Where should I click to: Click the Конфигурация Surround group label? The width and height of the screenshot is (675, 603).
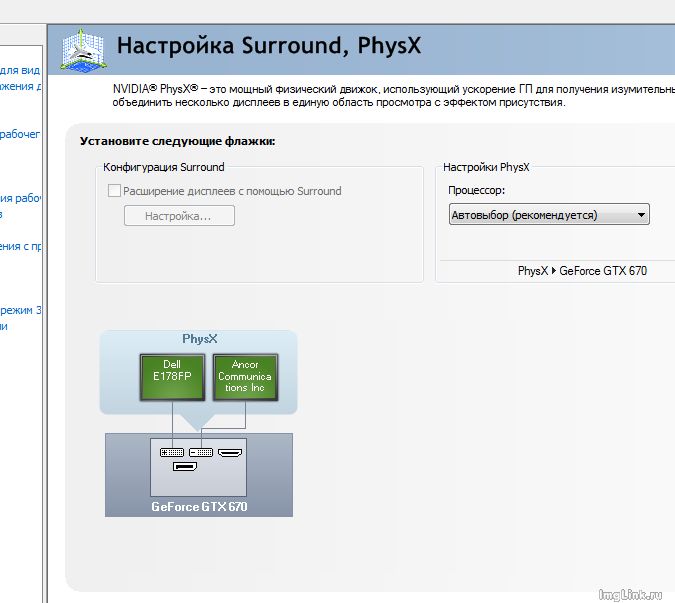coord(164,167)
